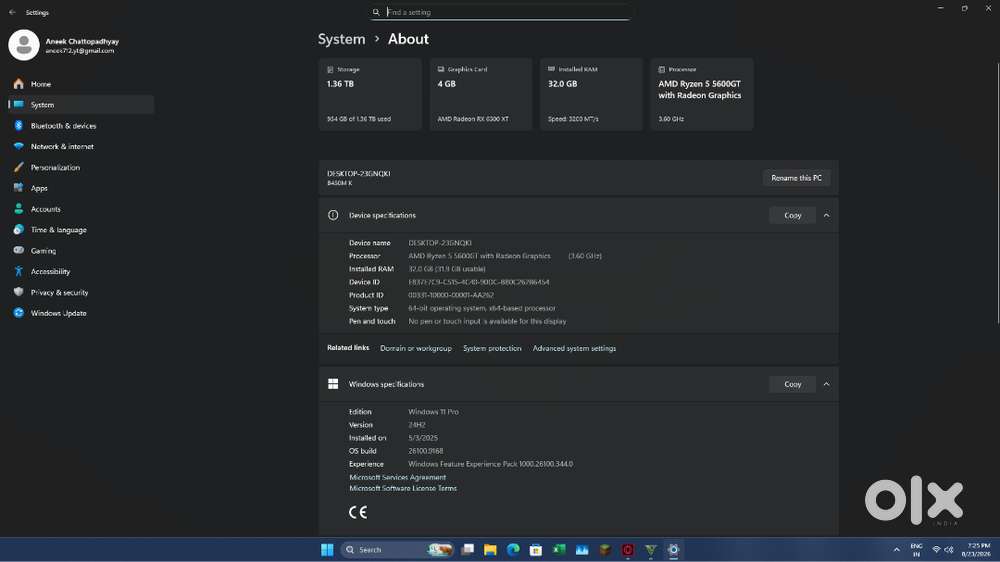Click the search magnifier icon in Settings

(376, 12)
